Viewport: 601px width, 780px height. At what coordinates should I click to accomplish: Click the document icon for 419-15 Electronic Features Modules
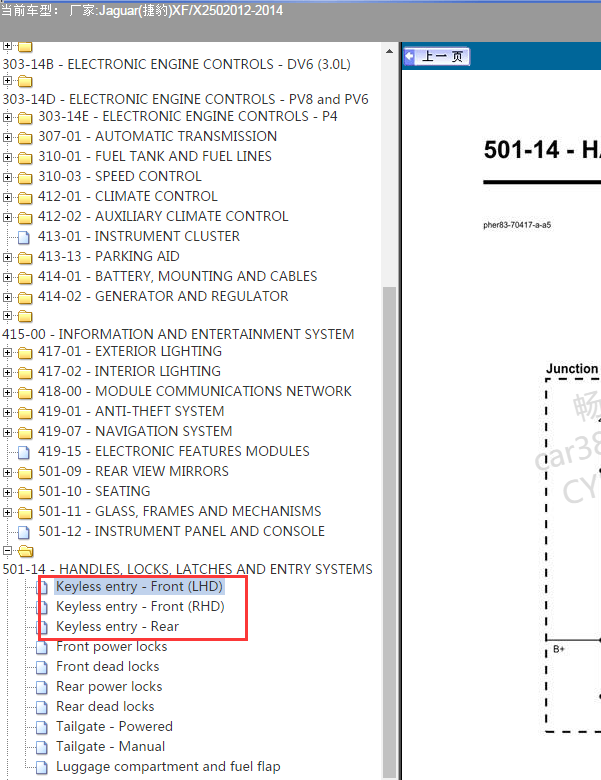click(23, 452)
